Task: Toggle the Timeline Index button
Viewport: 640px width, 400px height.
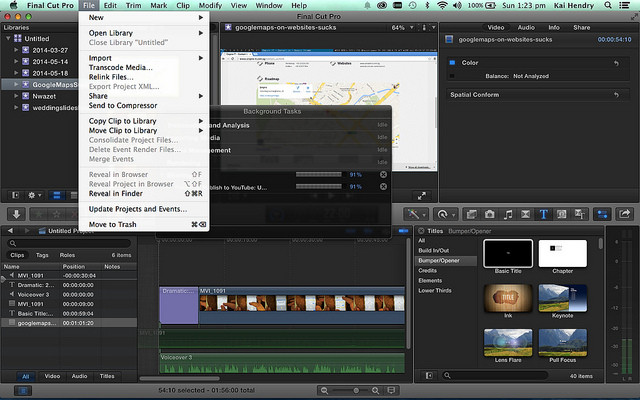Action: 23,391
